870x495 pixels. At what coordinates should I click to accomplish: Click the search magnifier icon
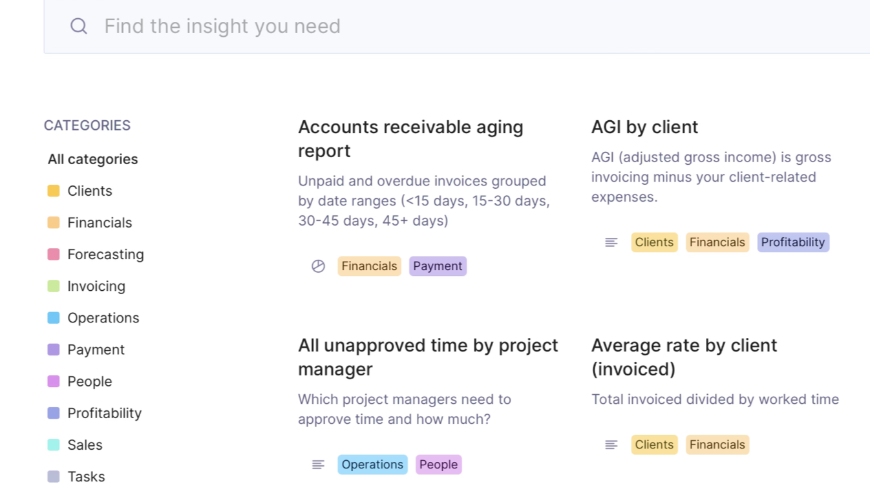click(x=79, y=26)
